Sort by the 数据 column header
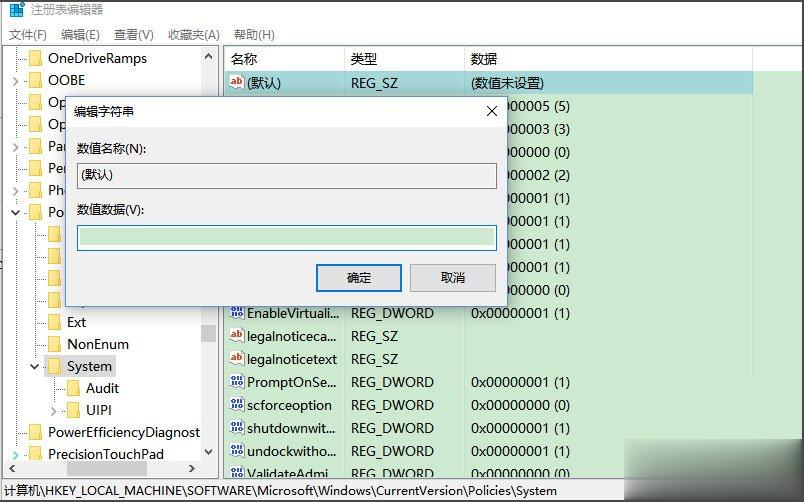The width and height of the screenshot is (804, 502). 609,59
